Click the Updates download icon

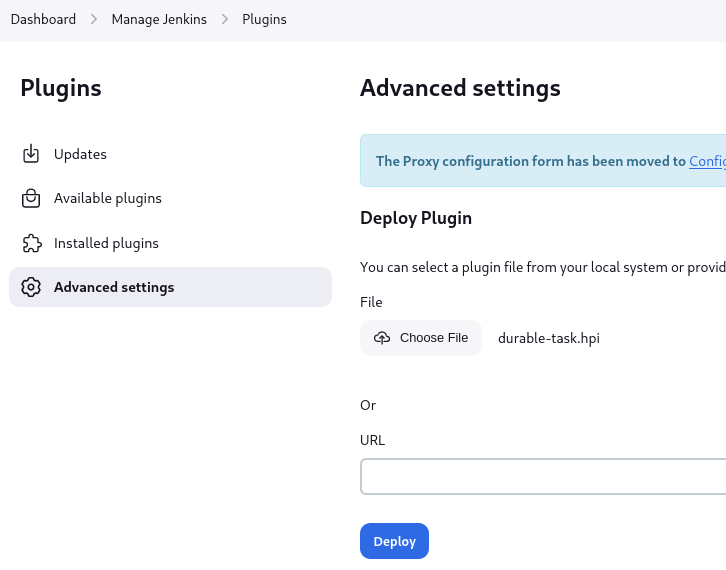(31, 154)
